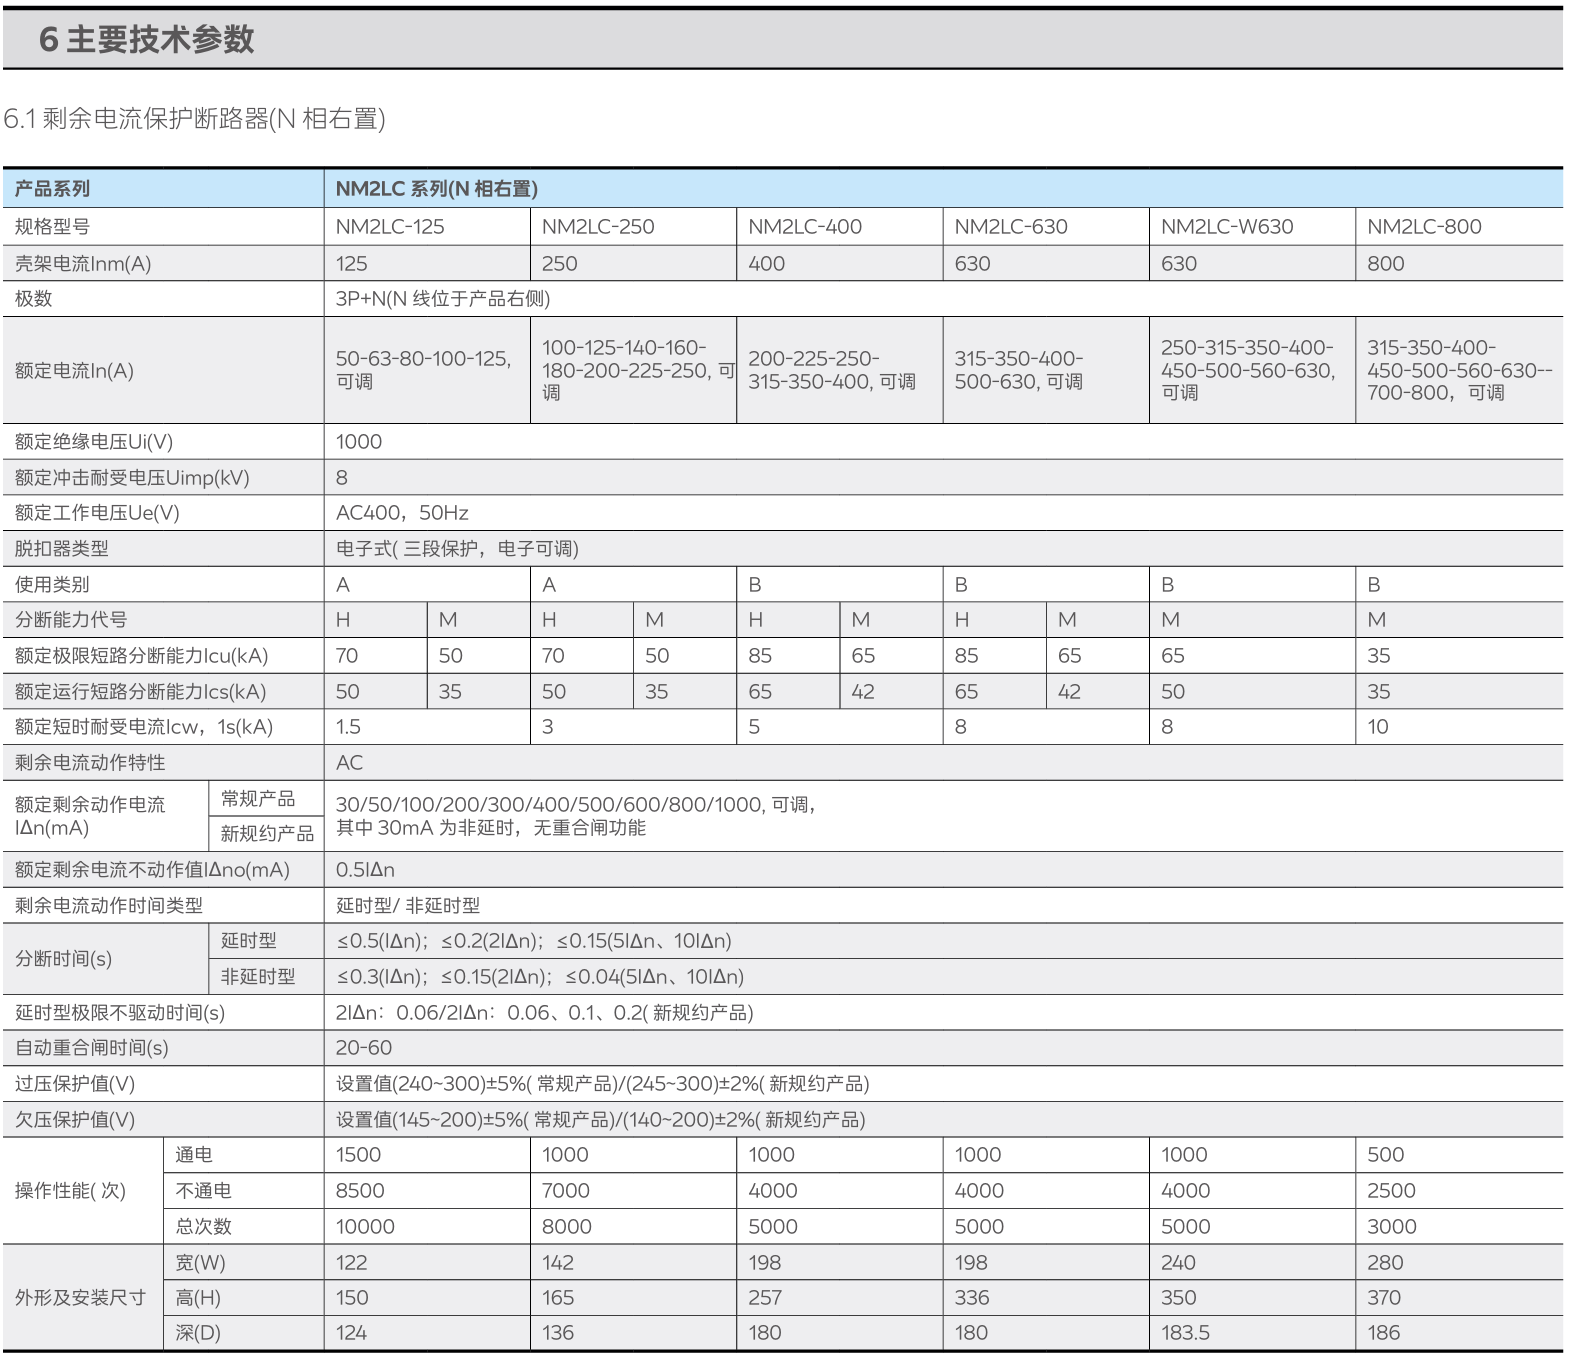Select the '额定电流In(A)' row label
1570x1356 pixels.
pos(74,371)
